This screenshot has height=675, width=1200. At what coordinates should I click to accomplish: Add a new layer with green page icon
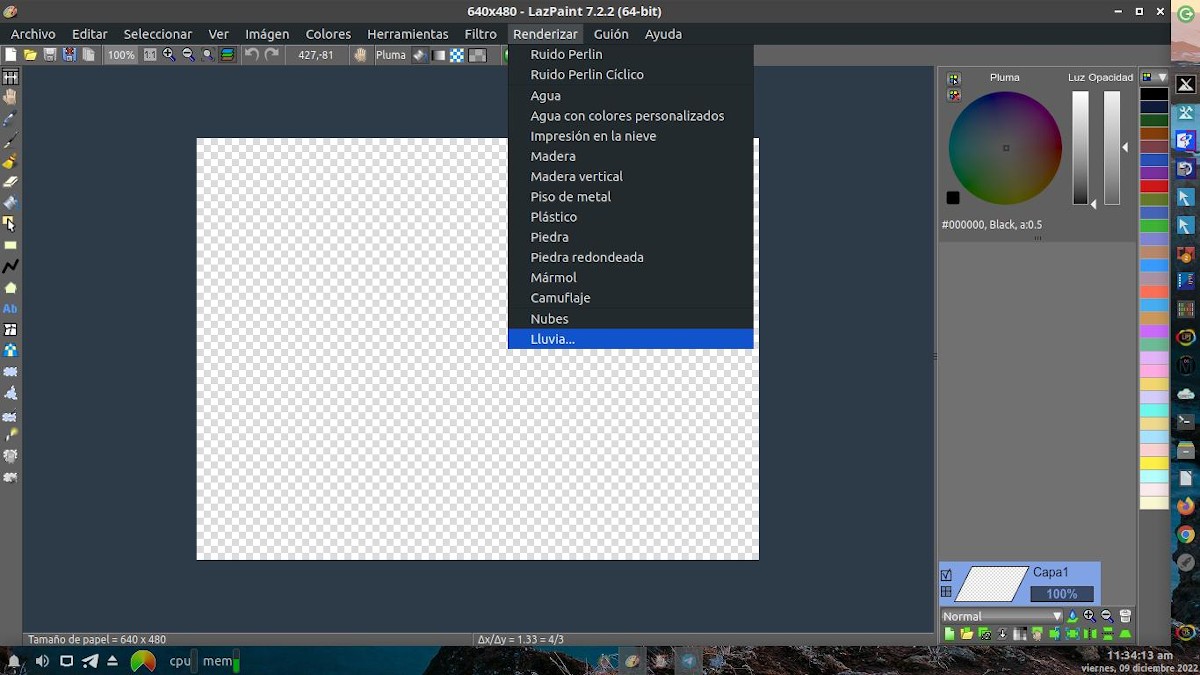950,634
